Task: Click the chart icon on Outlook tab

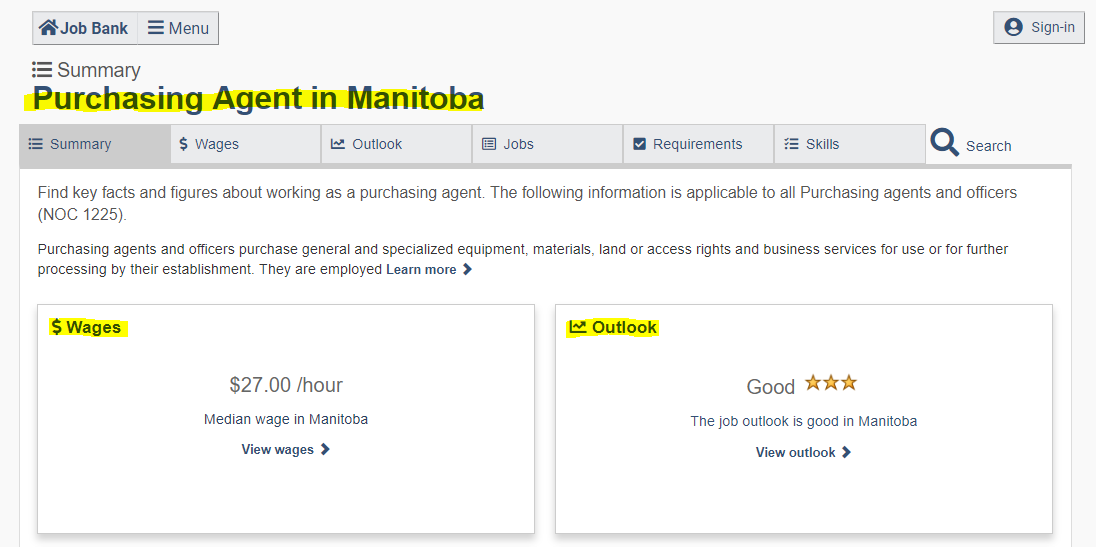Action: 338,144
